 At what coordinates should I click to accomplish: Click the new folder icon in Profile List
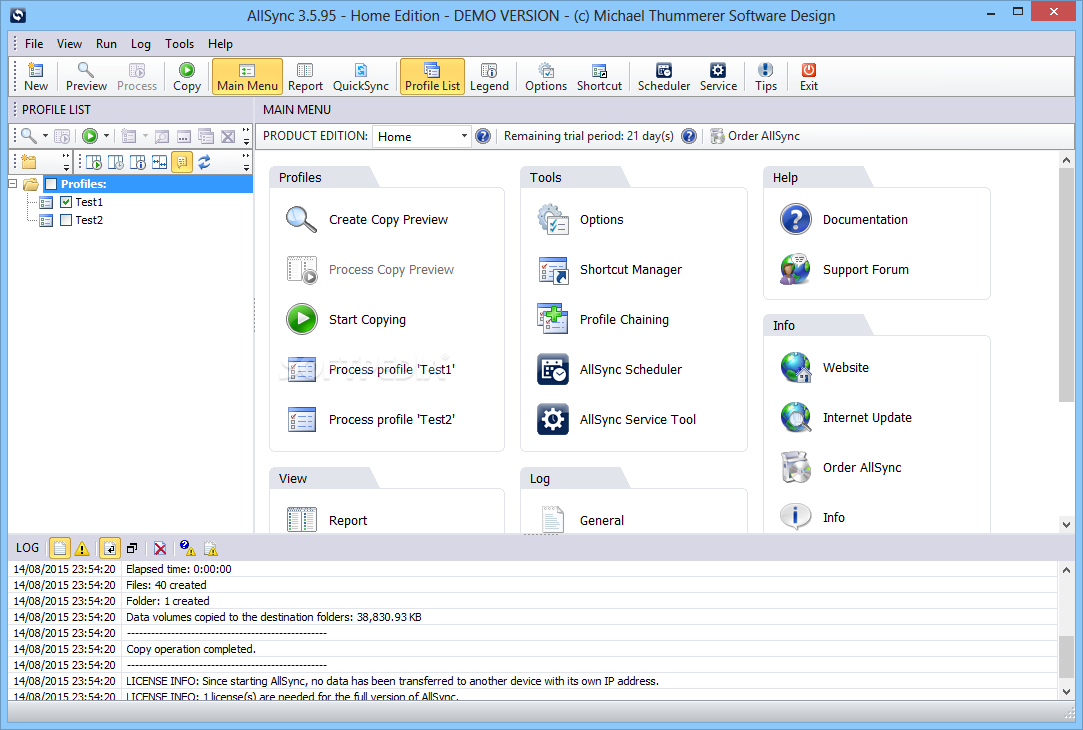click(x=29, y=162)
